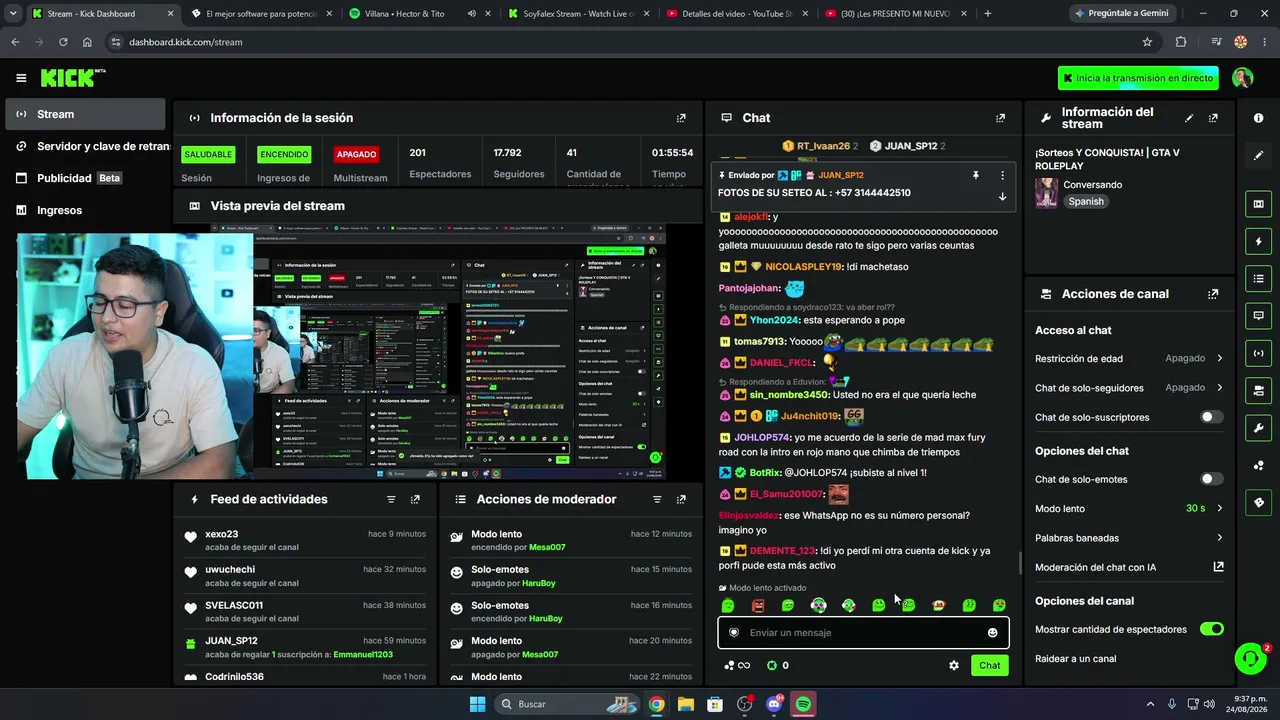Open the green support headset bubble
This screenshot has height=720, width=1280.
point(1250,658)
